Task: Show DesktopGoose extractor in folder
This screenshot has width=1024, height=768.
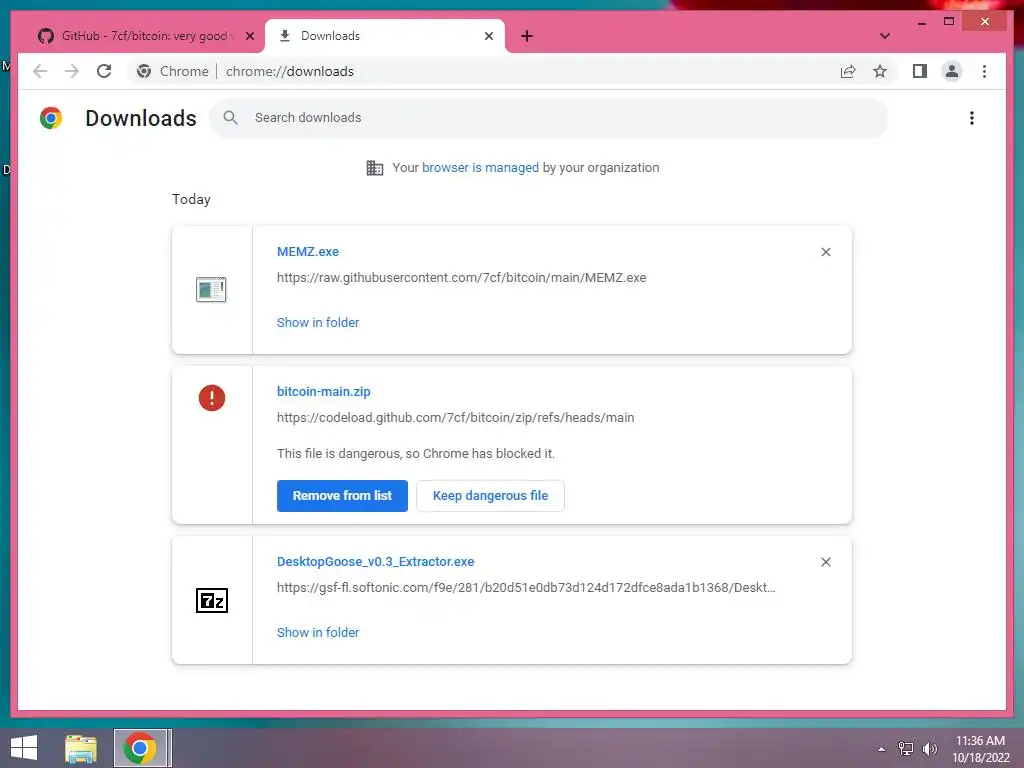Action: coord(318,633)
